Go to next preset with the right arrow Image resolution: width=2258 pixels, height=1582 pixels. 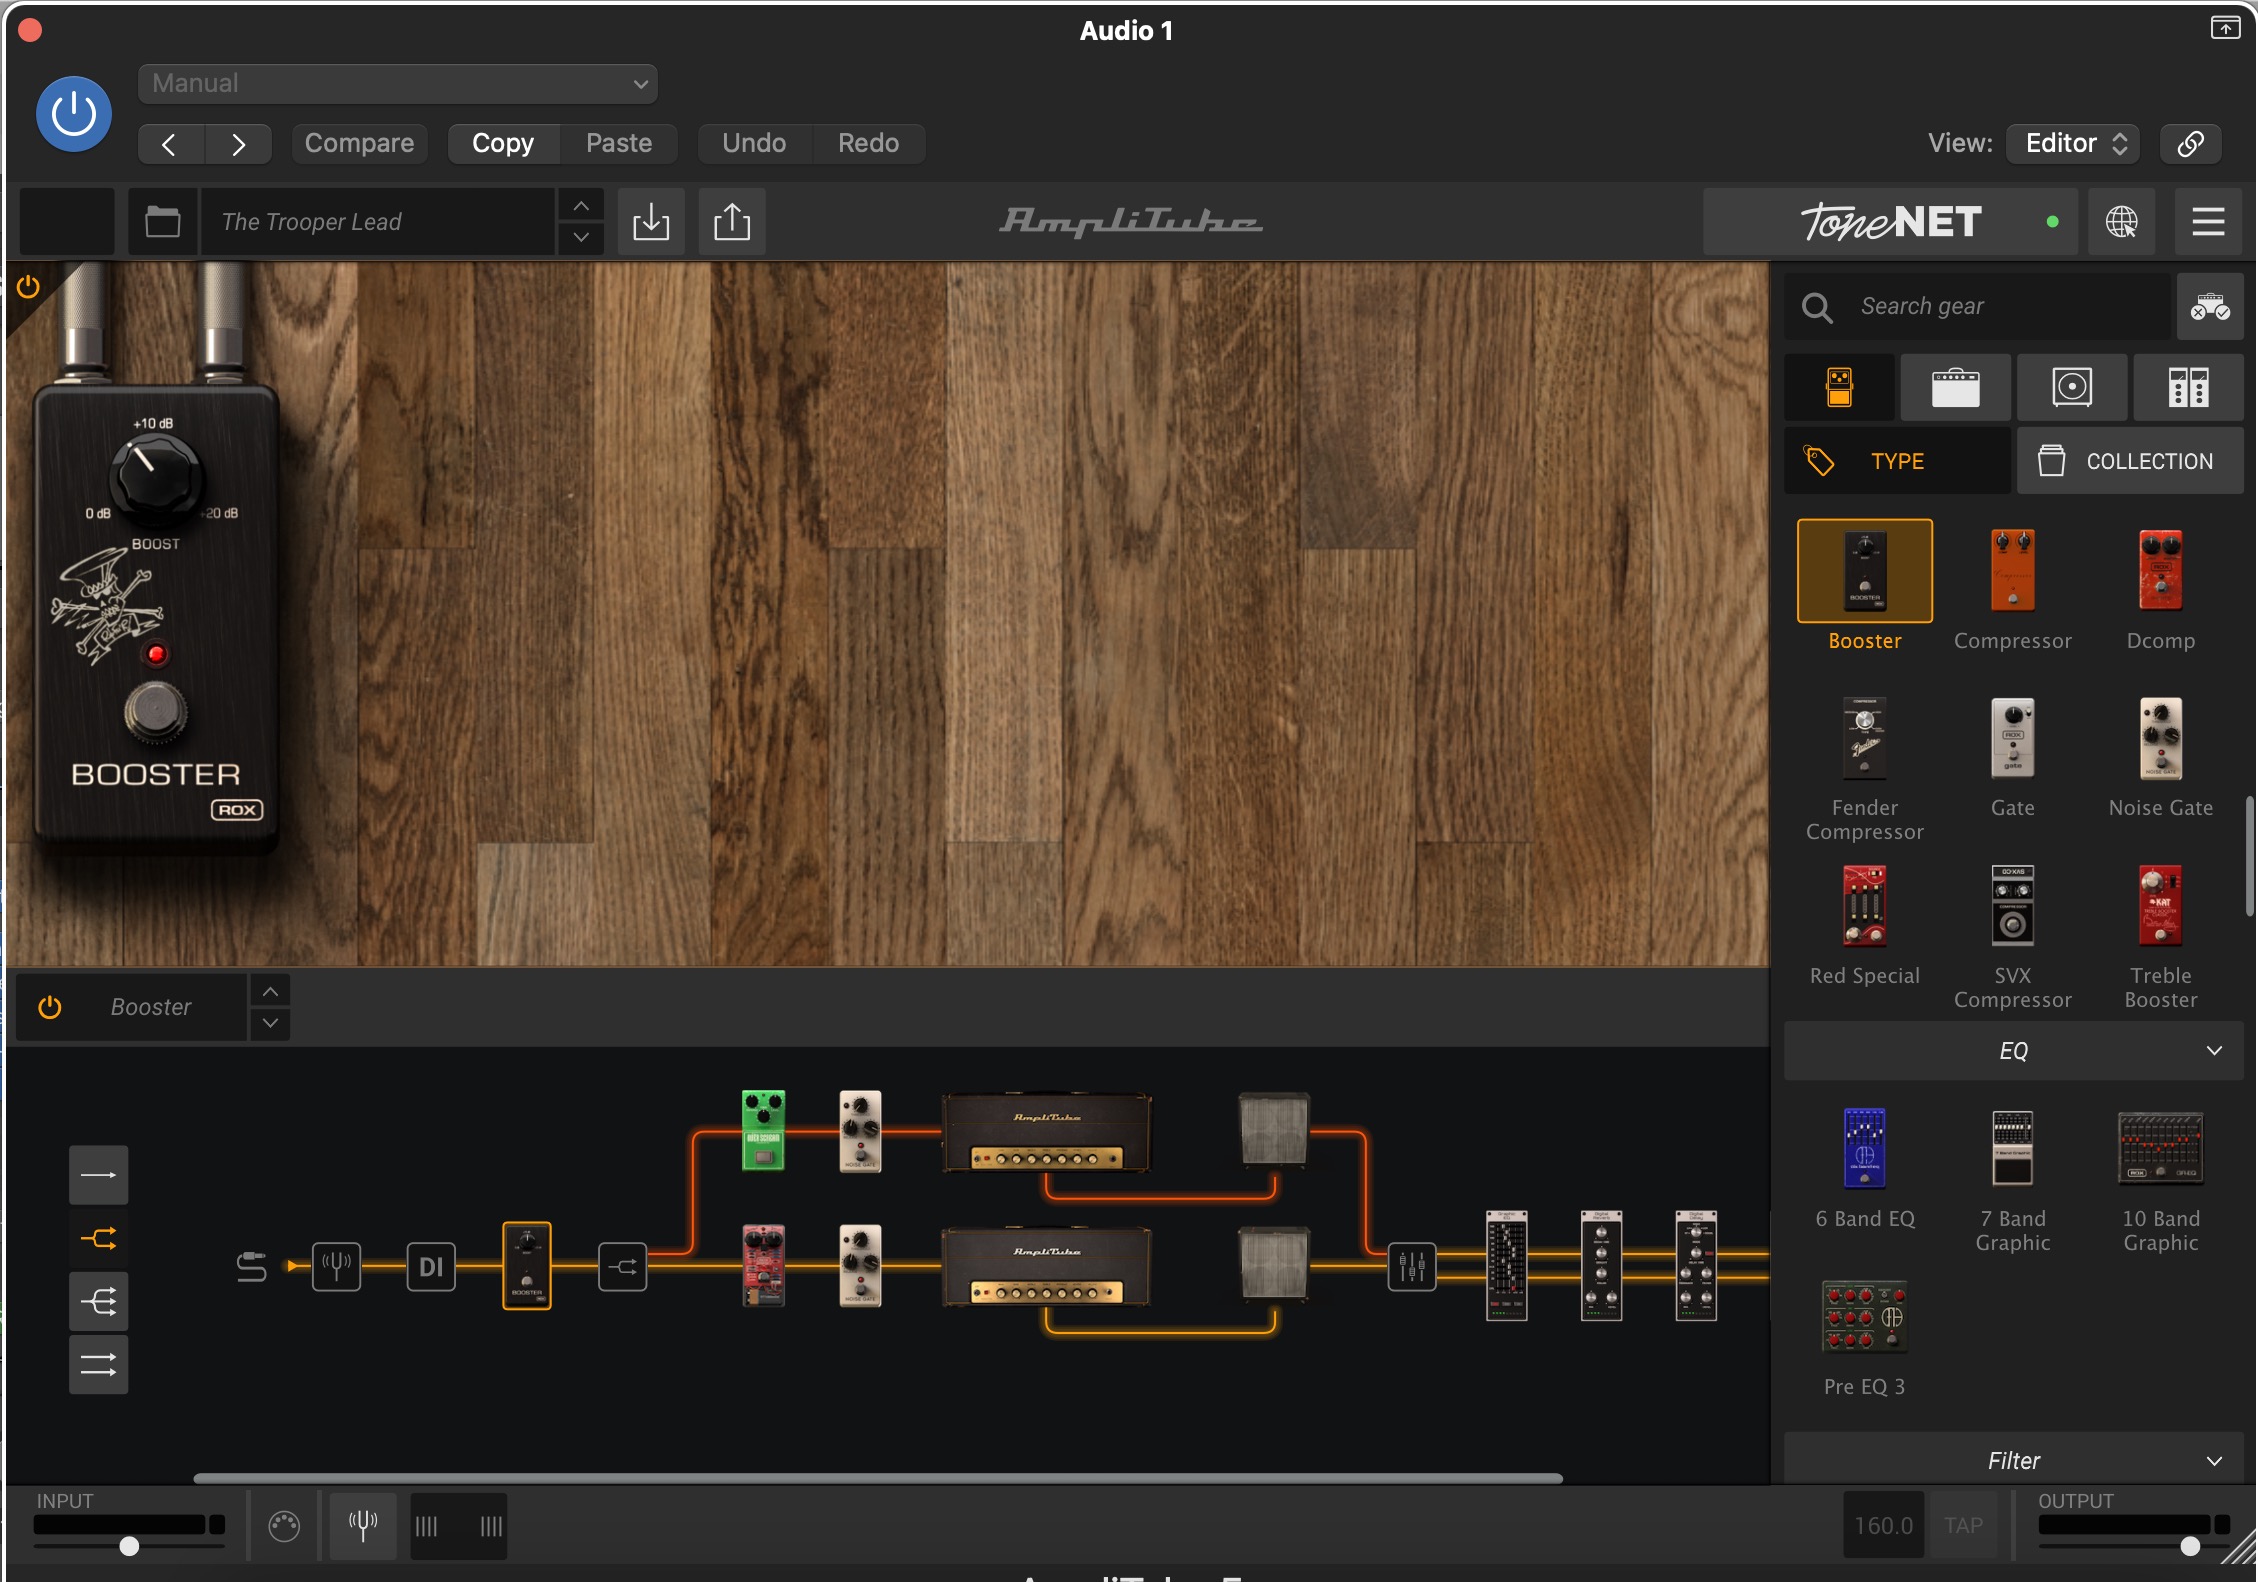(x=238, y=144)
